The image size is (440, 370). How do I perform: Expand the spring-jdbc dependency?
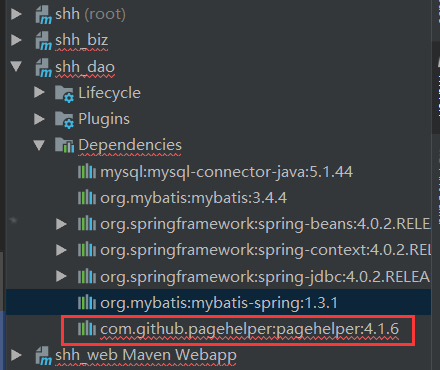(x=61, y=276)
